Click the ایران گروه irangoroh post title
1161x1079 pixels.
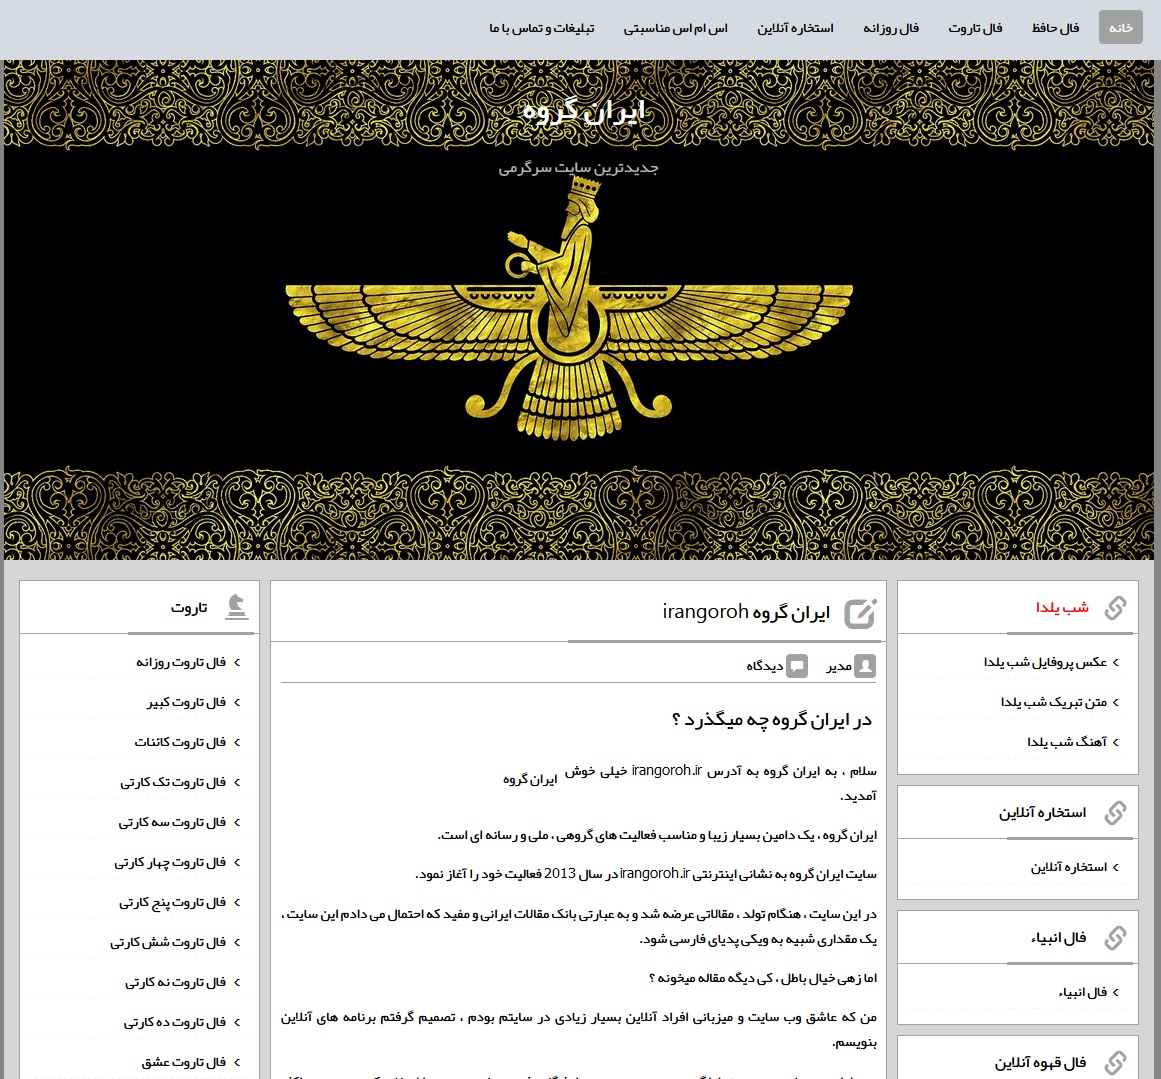pos(746,612)
